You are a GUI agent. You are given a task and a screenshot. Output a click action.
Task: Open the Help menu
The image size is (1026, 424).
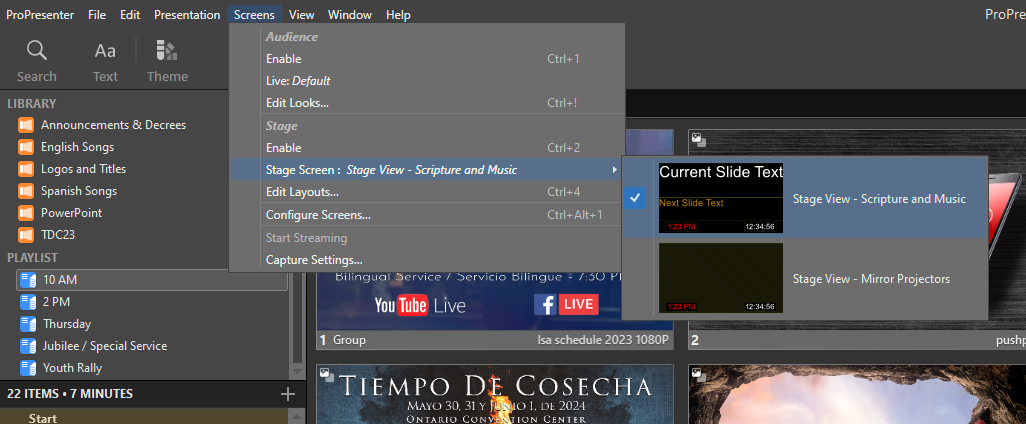(x=398, y=14)
